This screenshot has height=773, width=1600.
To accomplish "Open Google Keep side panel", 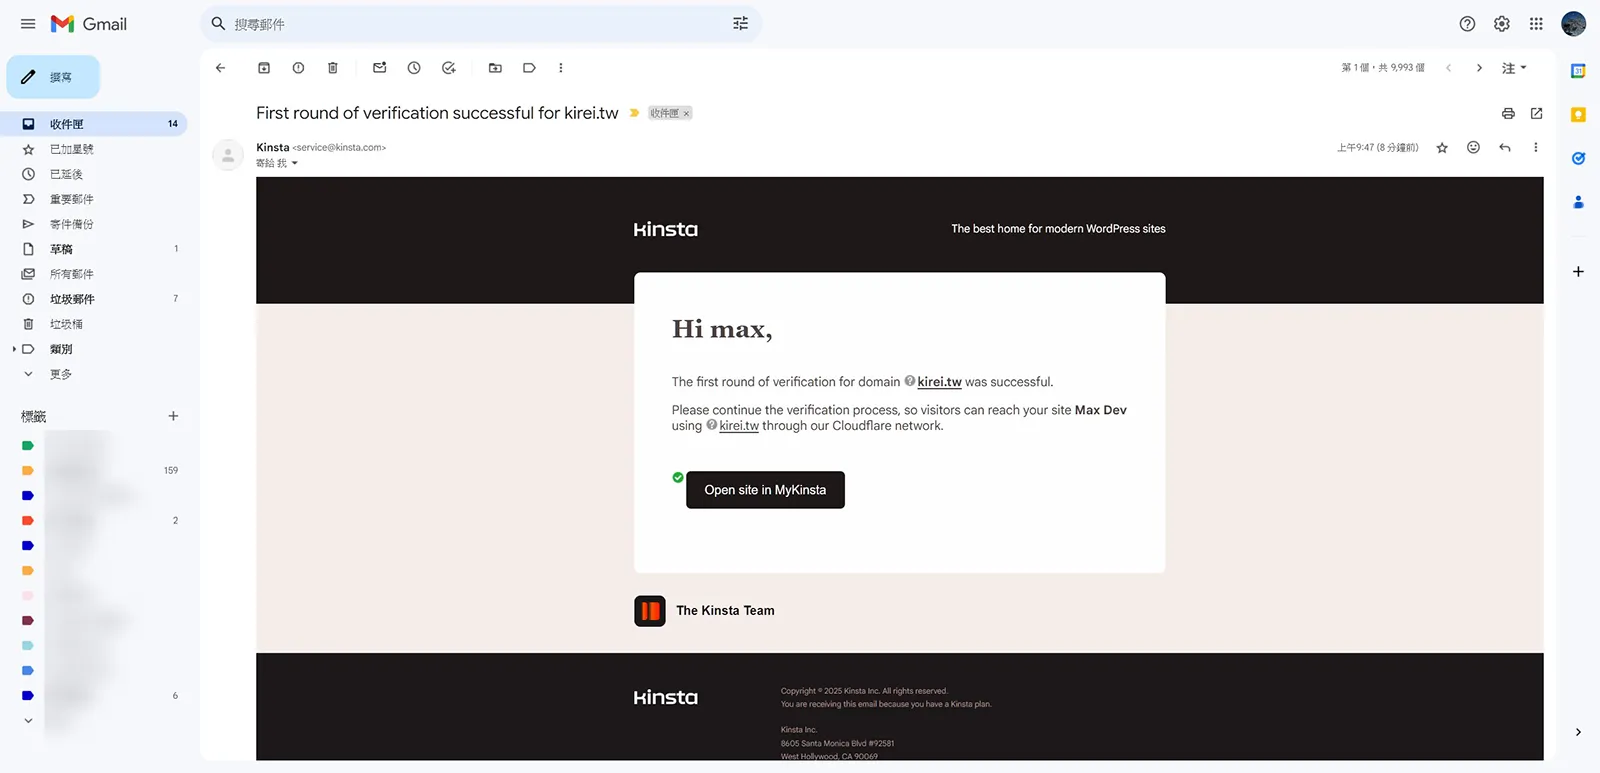I will tap(1578, 114).
